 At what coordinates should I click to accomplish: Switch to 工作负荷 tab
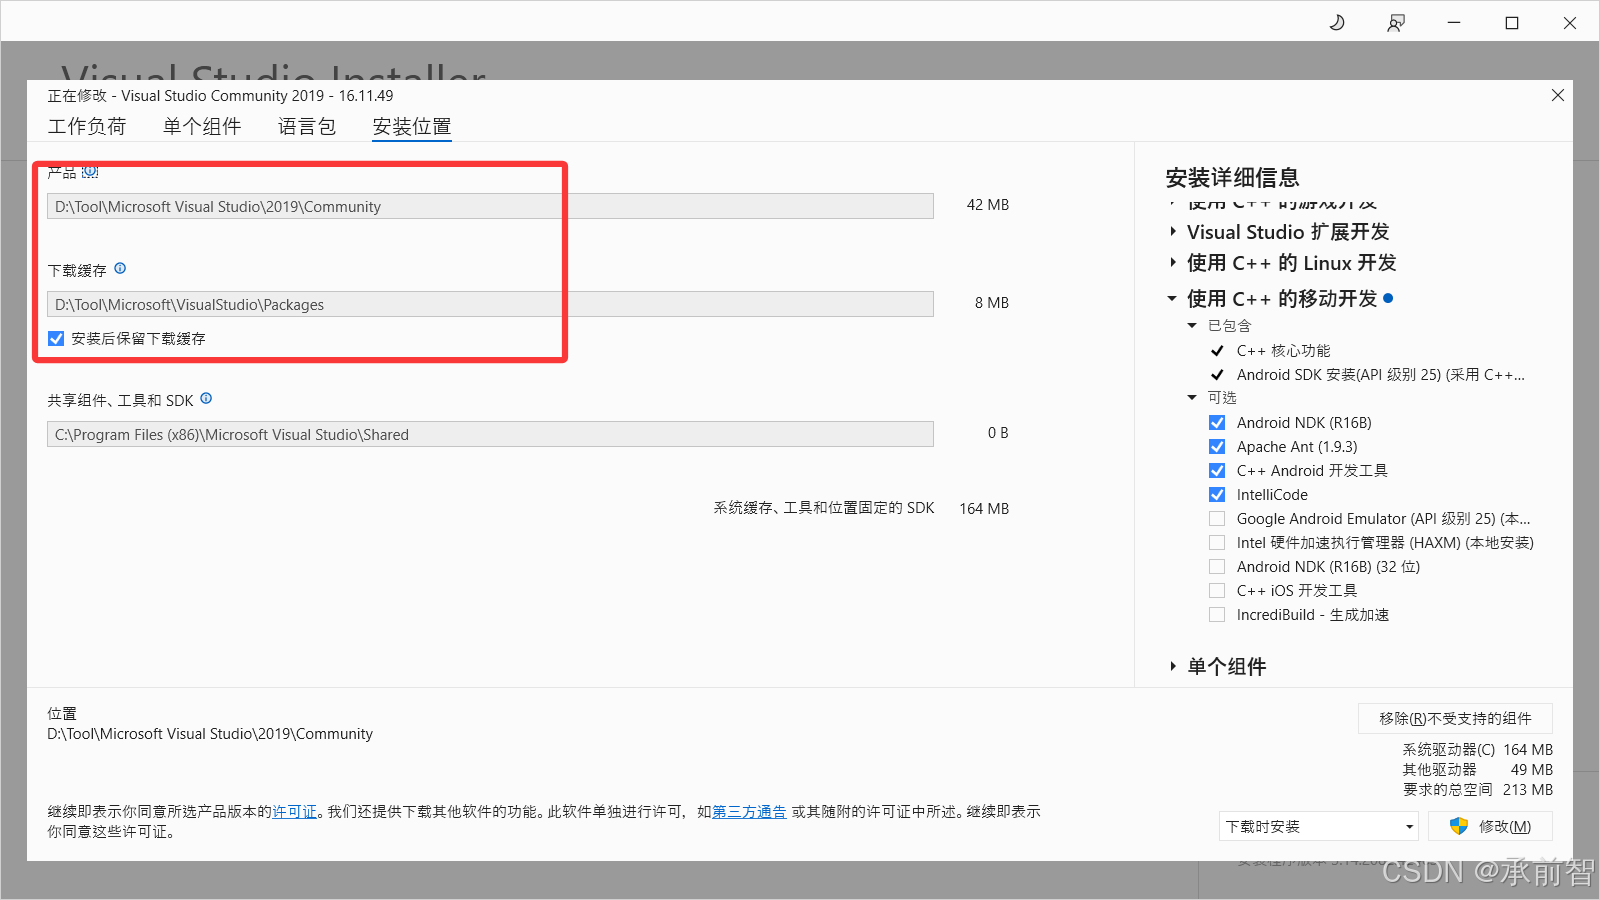pos(87,126)
